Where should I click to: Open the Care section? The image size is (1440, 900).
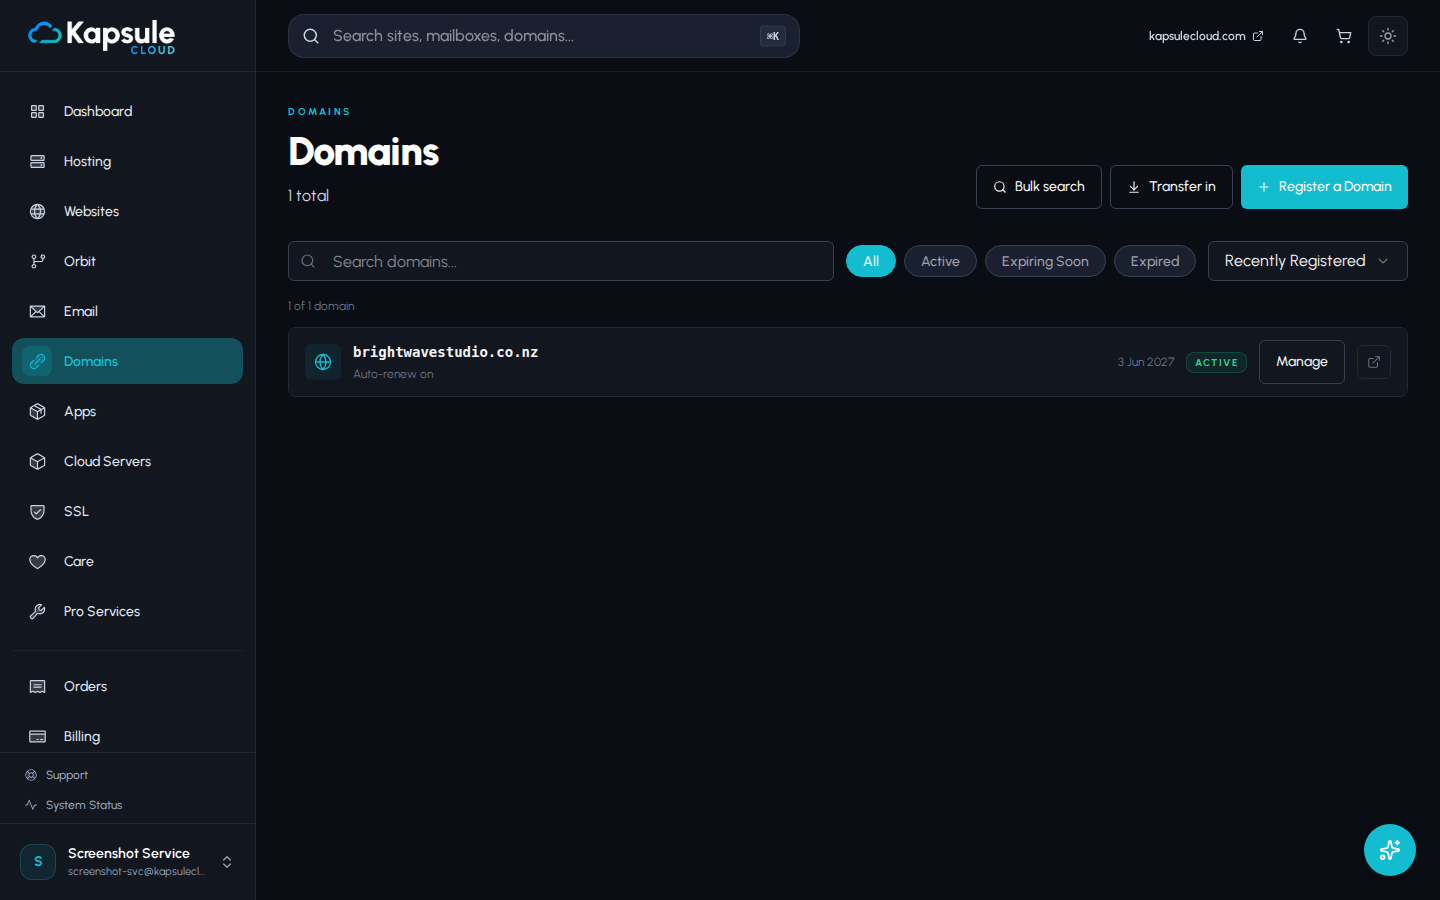coord(127,561)
